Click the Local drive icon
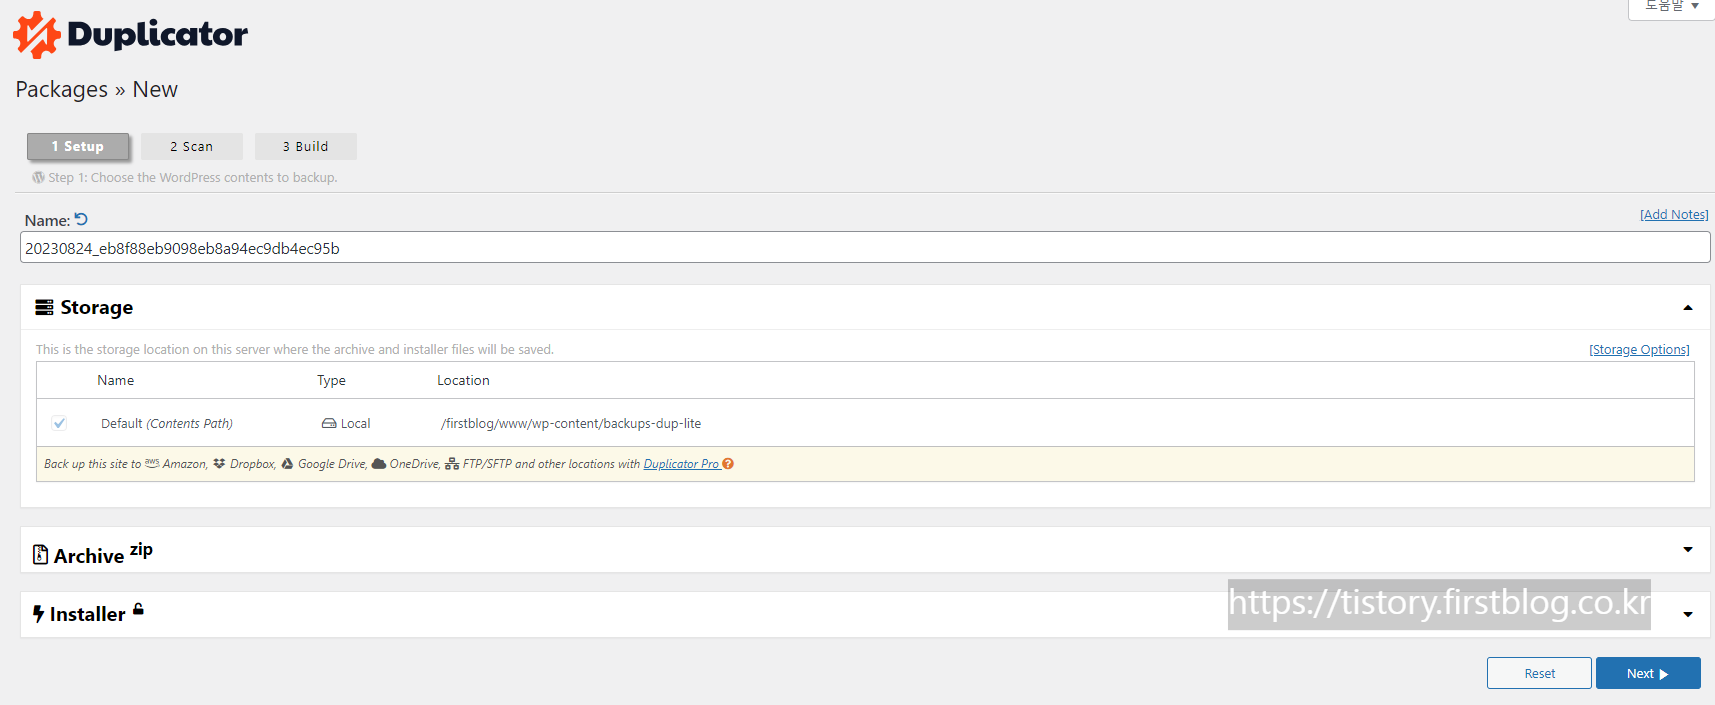1715x705 pixels. (x=329, y=423)
